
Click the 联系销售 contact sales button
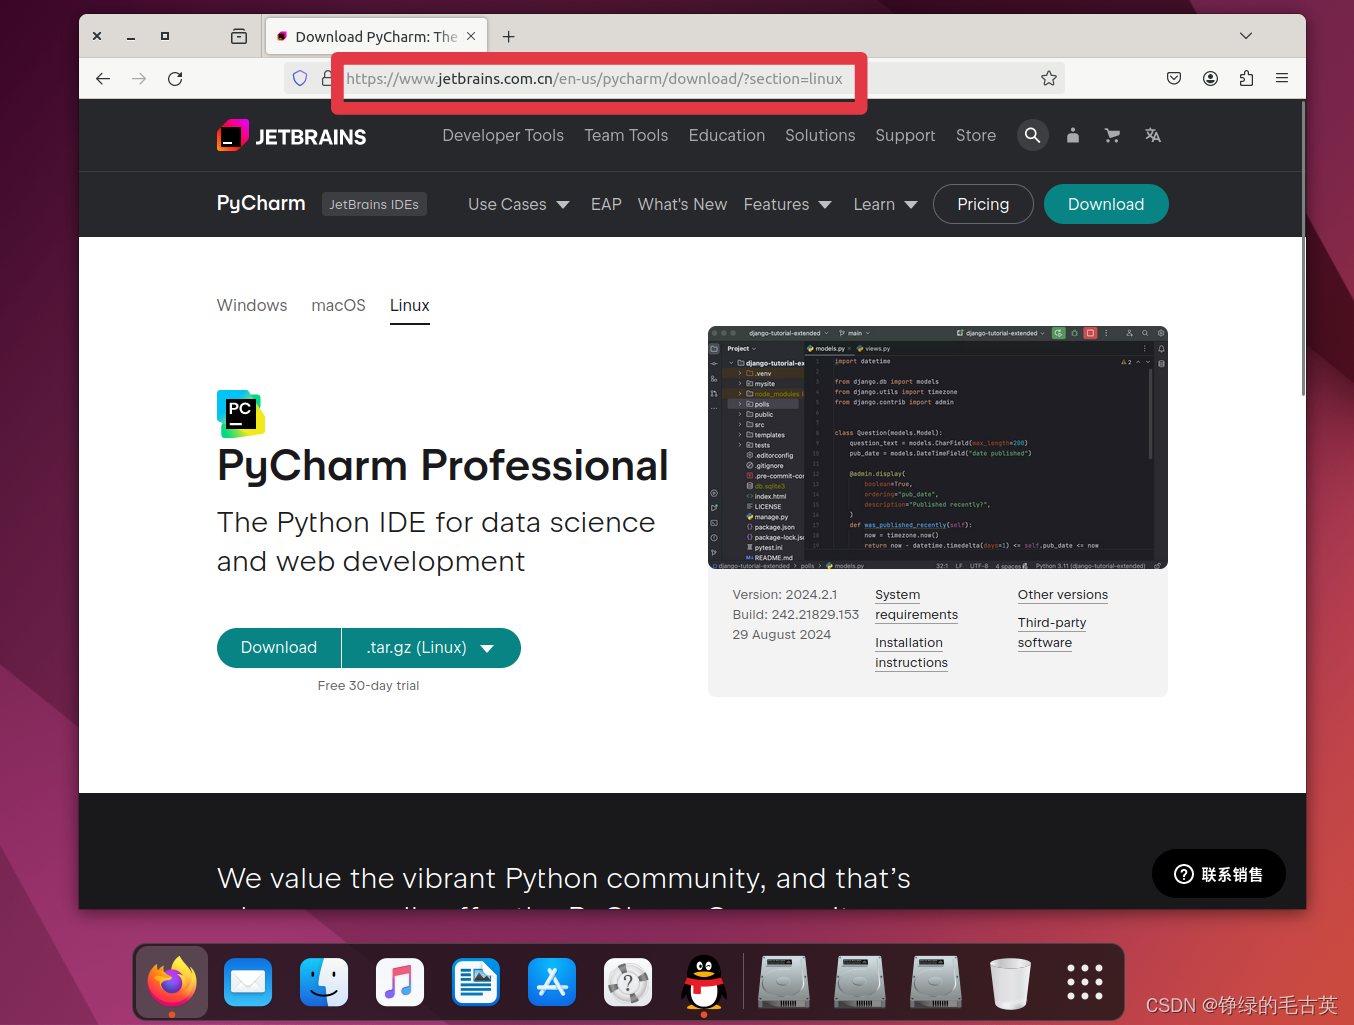[1219, 874]
